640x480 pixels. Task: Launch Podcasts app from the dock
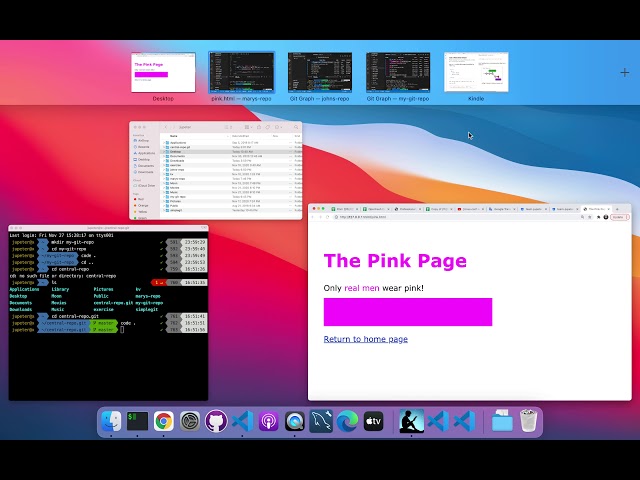click(x=268, y=422)
